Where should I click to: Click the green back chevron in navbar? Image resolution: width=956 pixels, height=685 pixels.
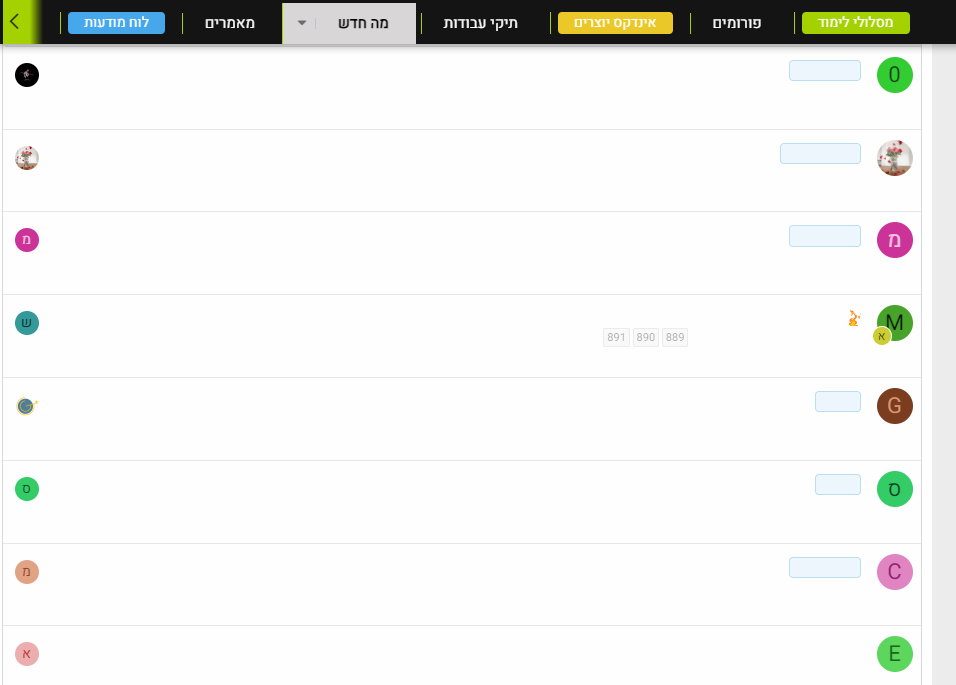click(x=15, y=22)
